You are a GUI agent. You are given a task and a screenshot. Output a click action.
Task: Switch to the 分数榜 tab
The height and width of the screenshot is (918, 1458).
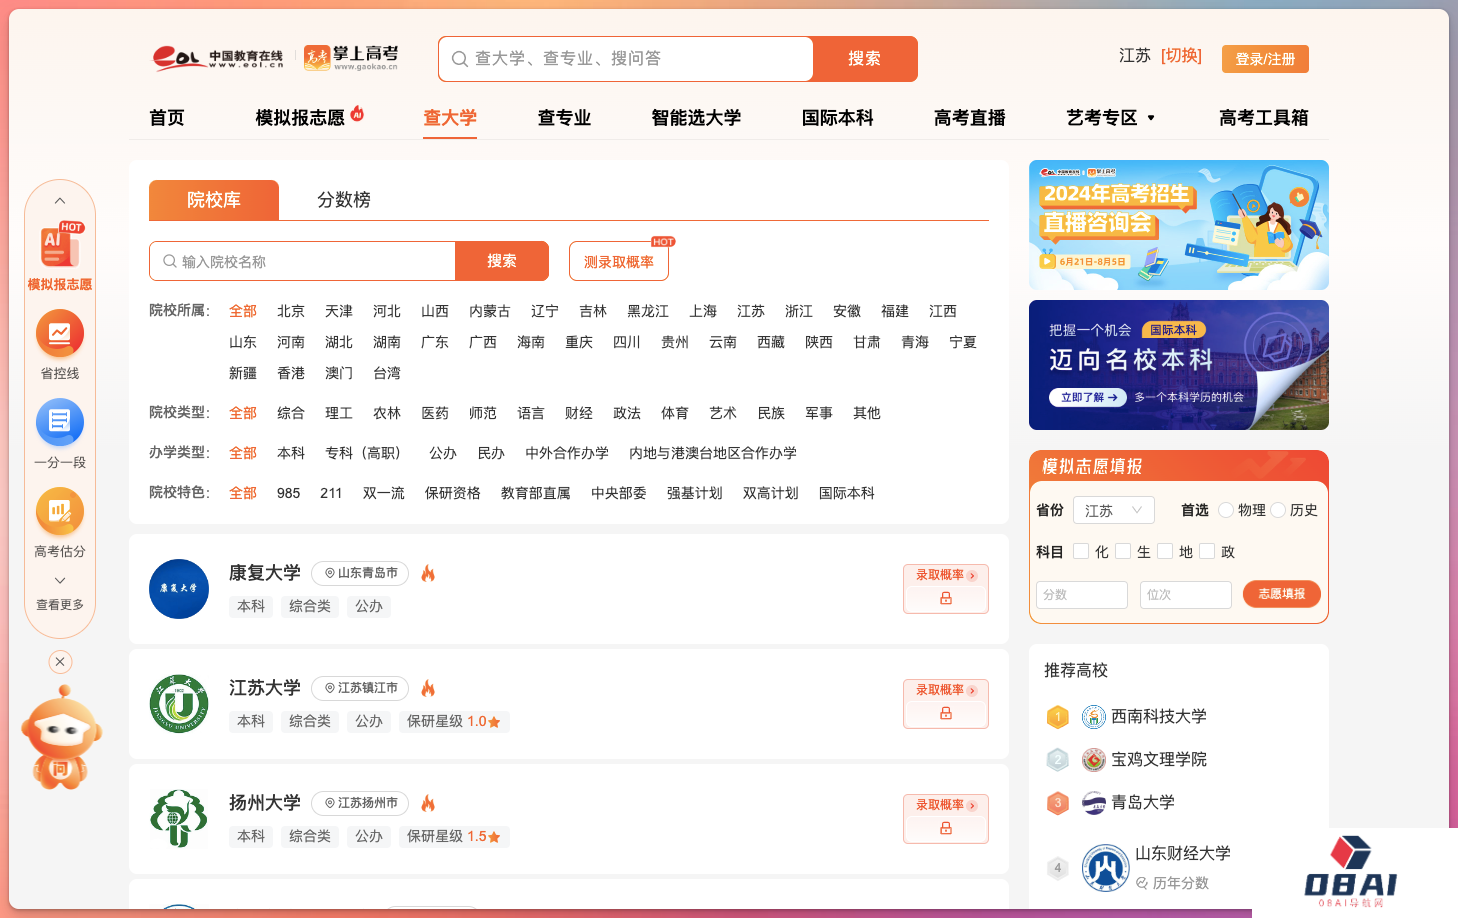pyautogui.click(x=343, y=200)
